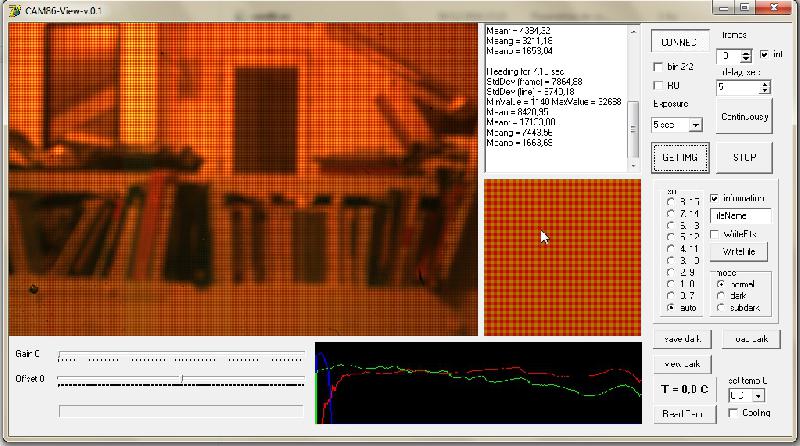The height and width of the screenshot is (446, 800).
Task: Click the StdDev (frame) = 7864,68 line
Action: [x=534, y=82]
